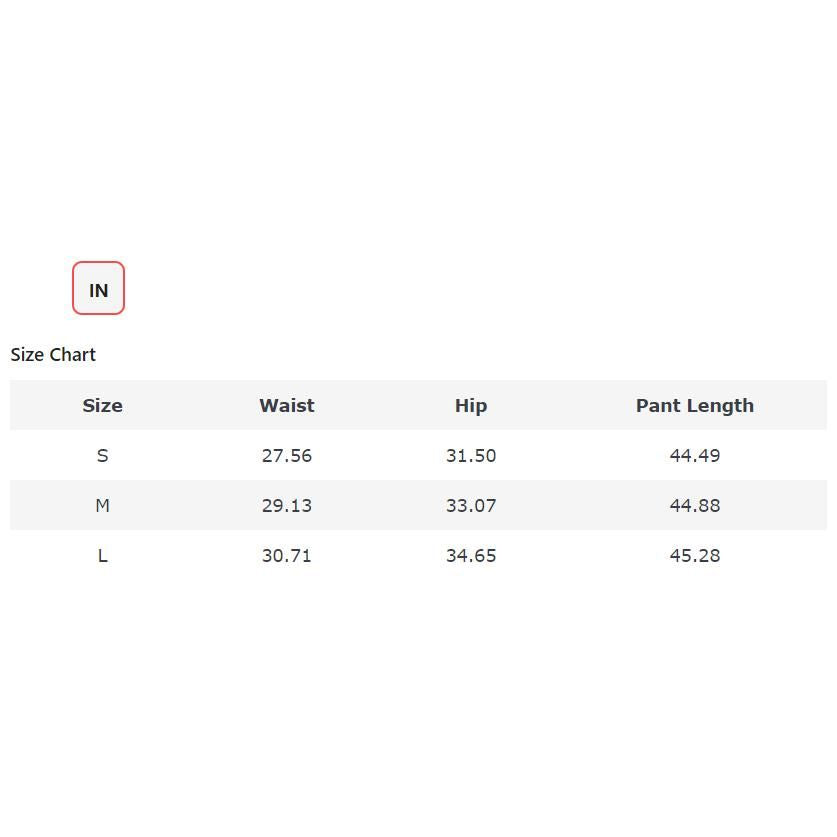Screen dimensions: 837x837
Task: Select hip value 33.07
Action: (470, 506)
